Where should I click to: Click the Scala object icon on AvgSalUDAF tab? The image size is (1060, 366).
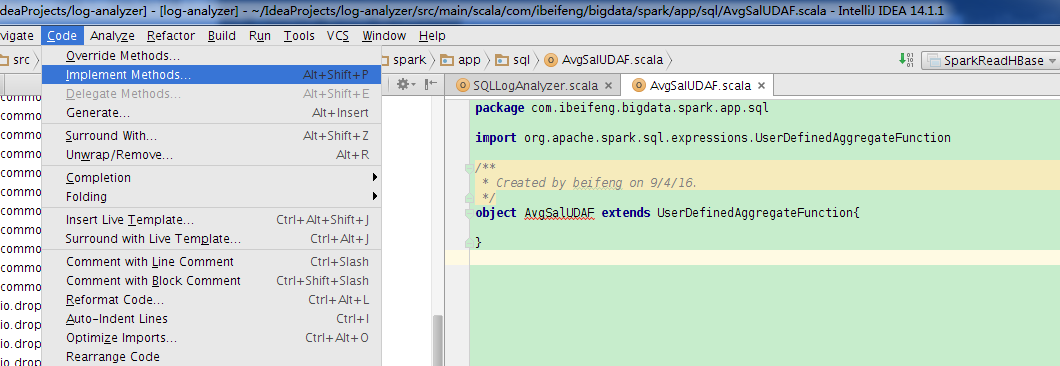point(639,85)
